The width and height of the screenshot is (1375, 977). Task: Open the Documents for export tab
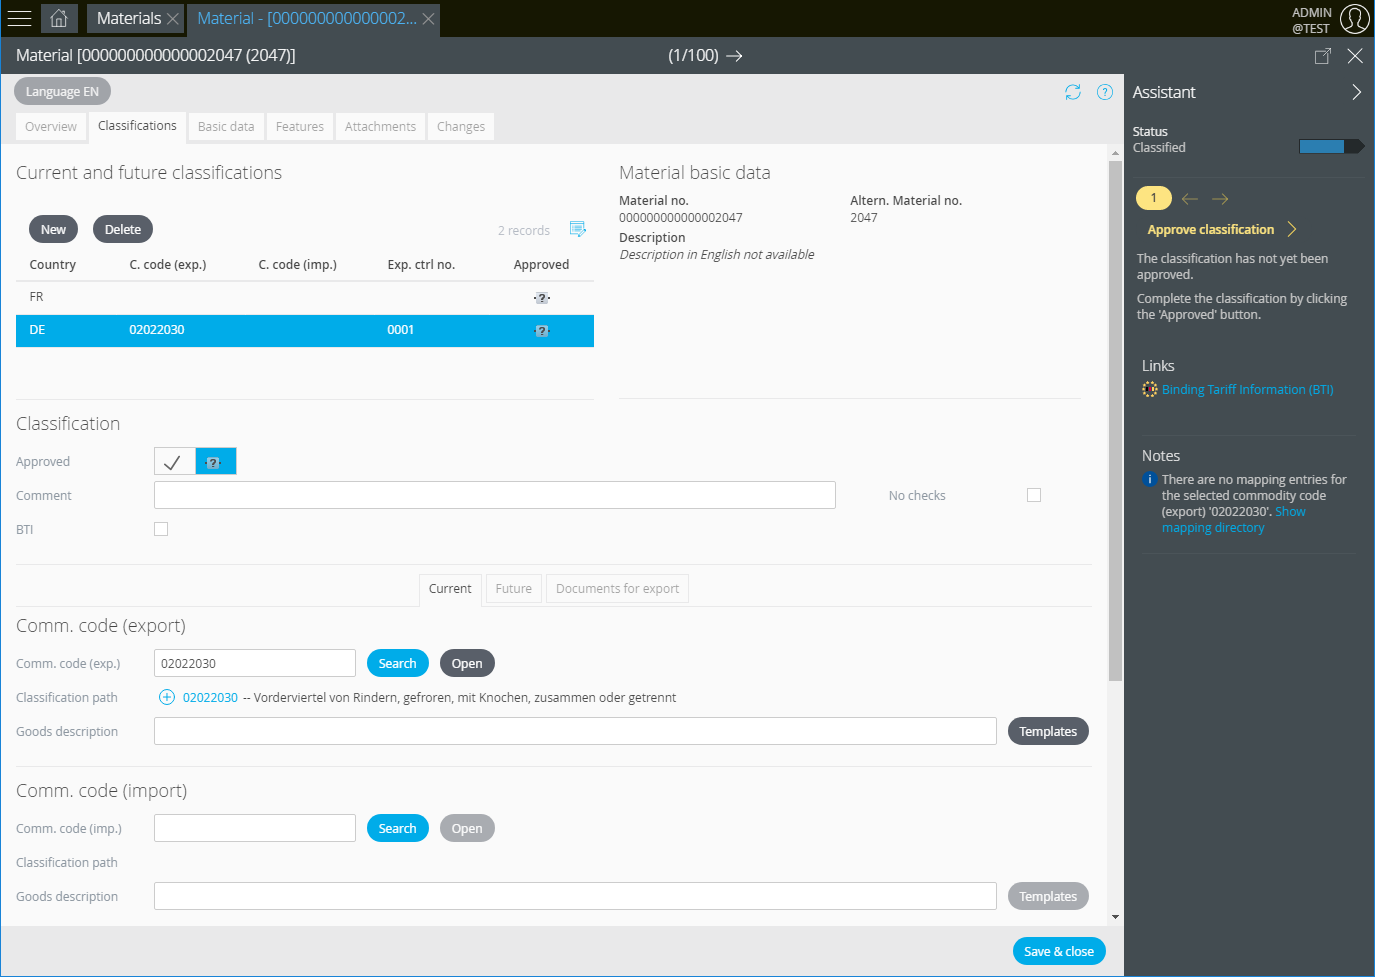pos(617,589)
